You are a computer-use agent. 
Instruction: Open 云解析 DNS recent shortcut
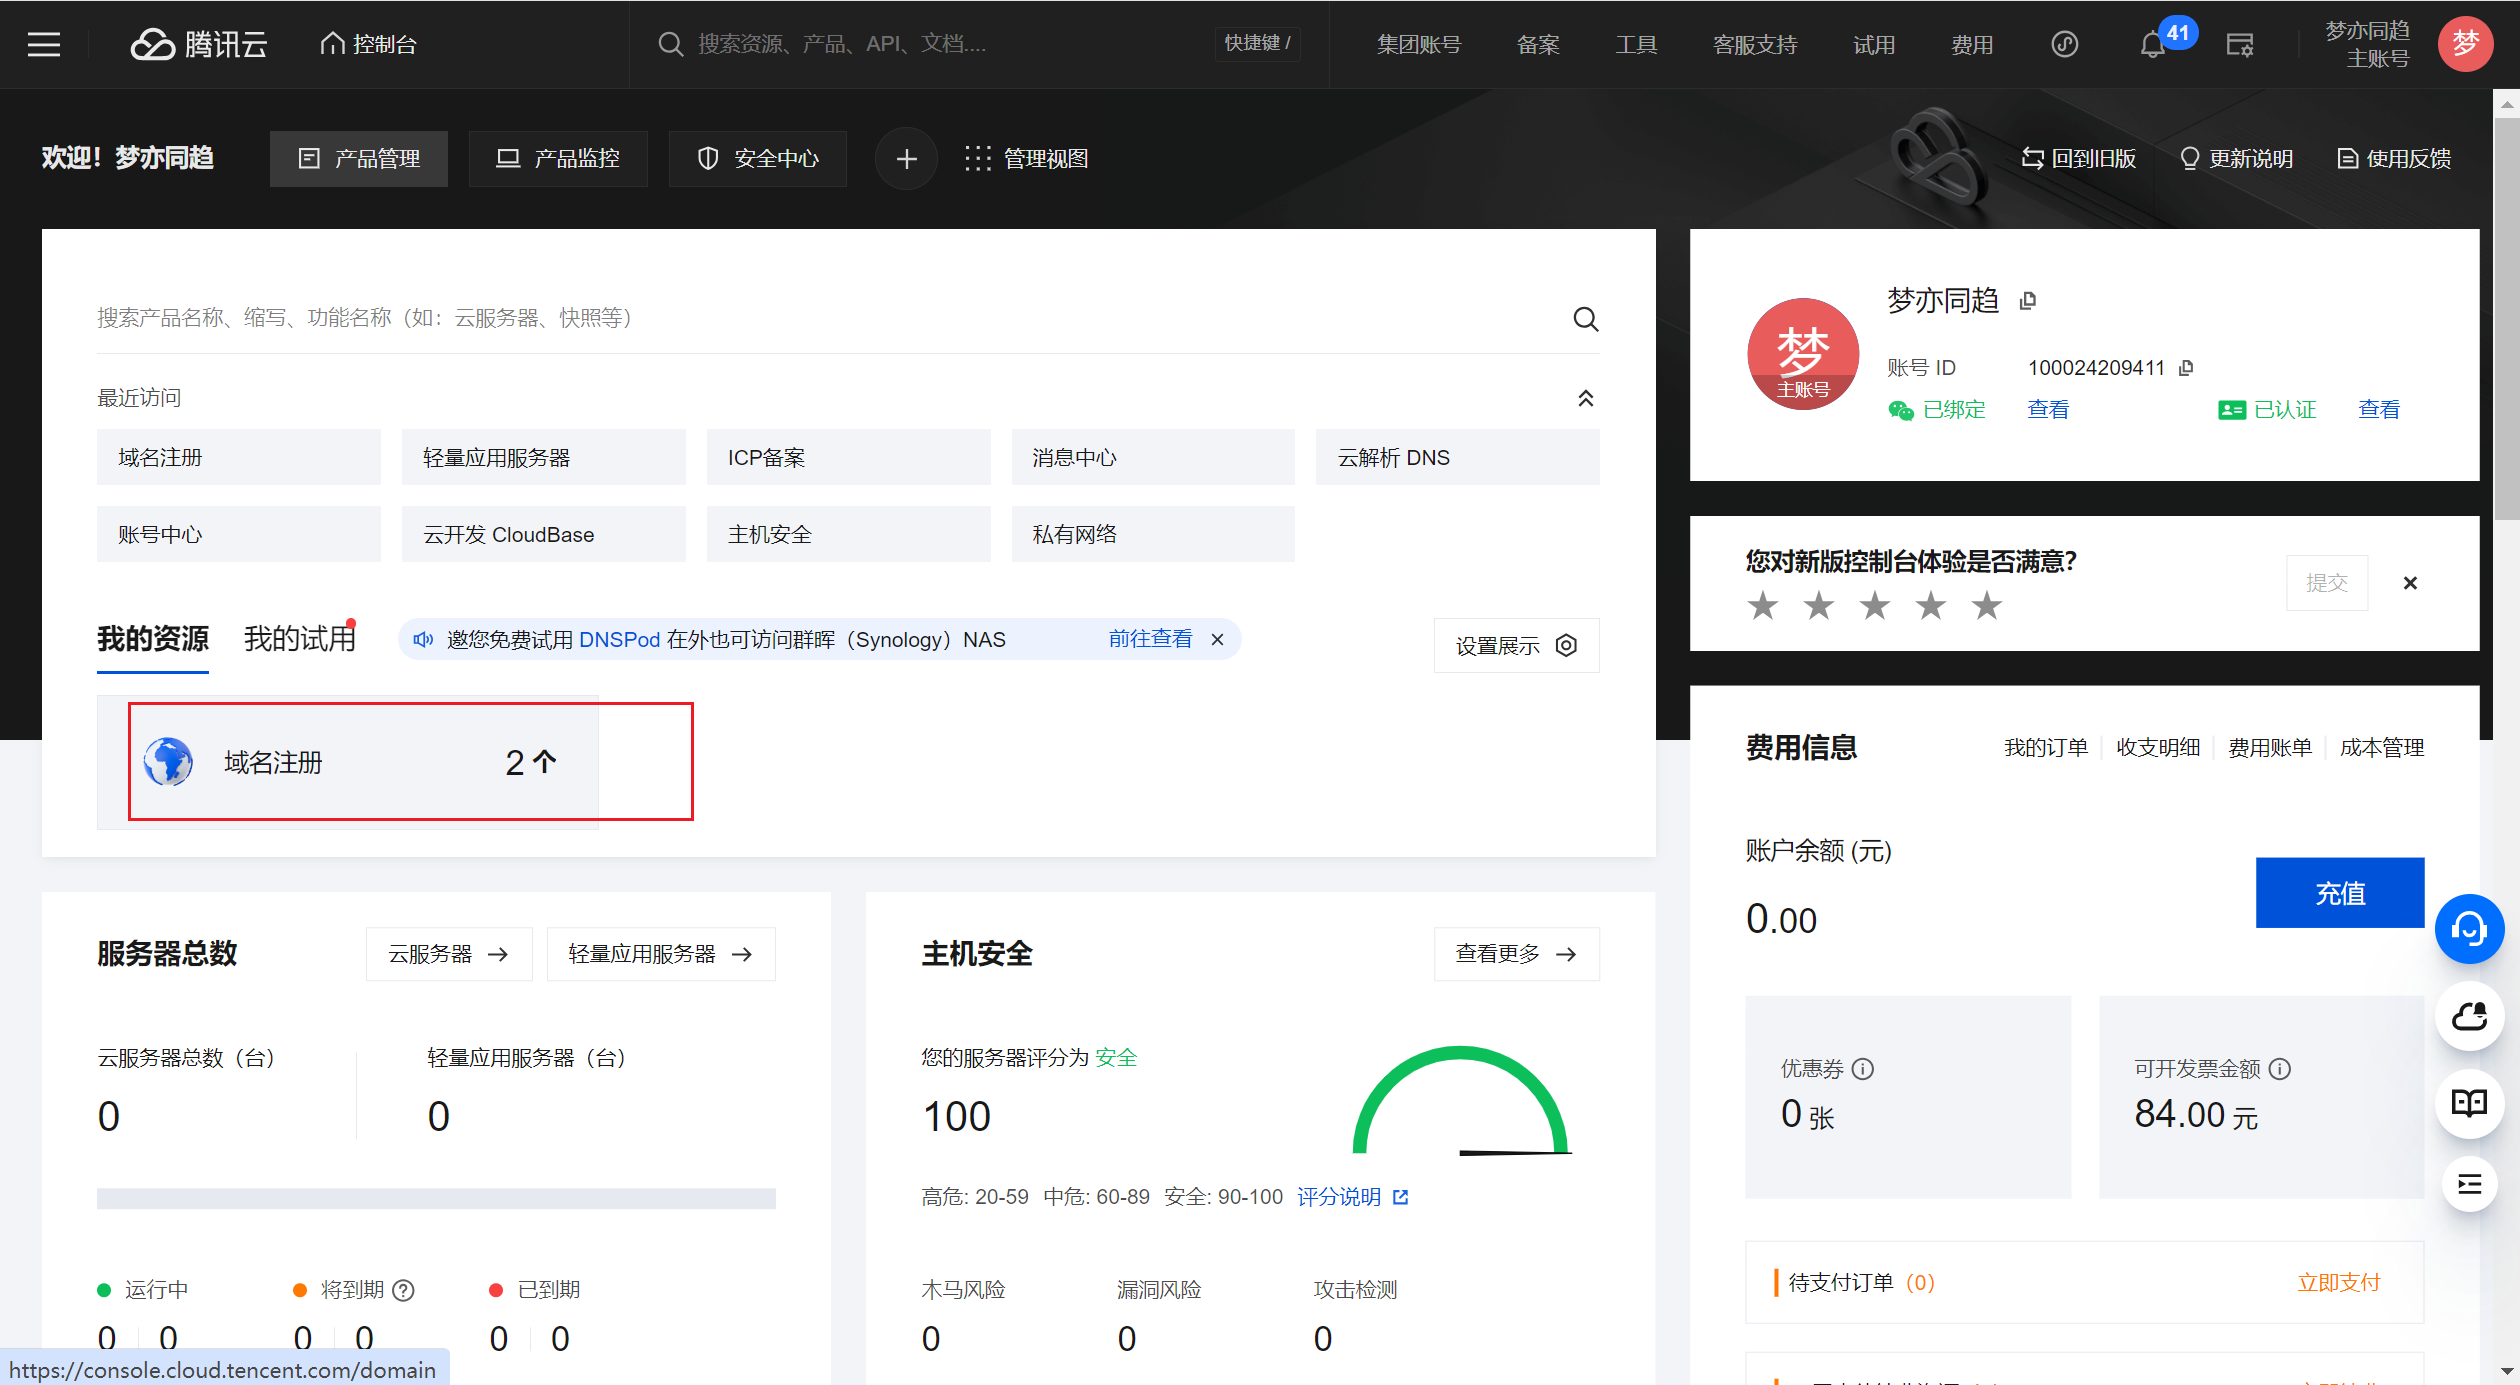click(x=1457, y=457)
